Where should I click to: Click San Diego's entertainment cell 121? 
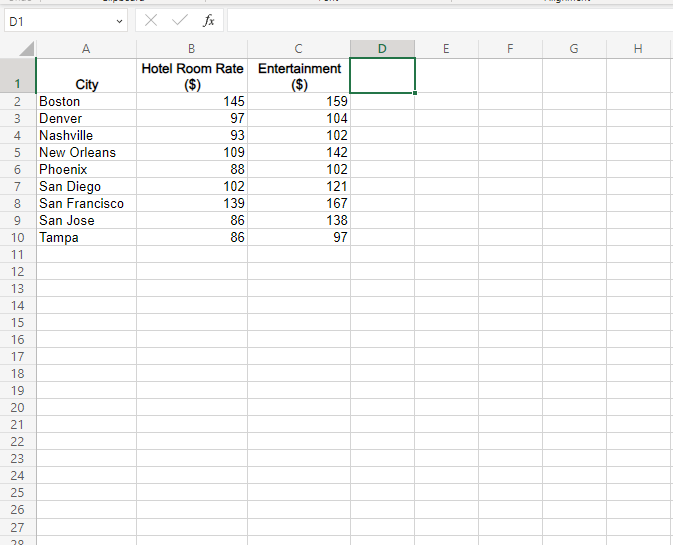[299, 186]
